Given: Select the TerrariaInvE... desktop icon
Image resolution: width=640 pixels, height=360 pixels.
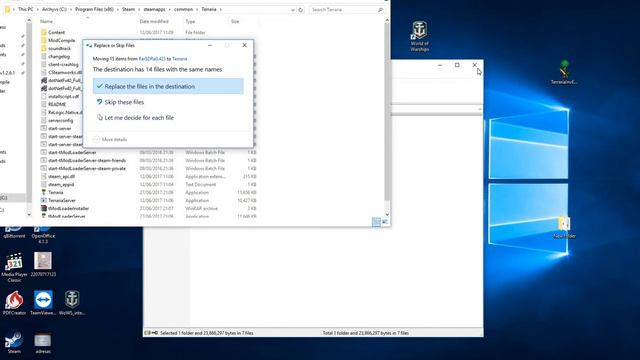Looking at the screenshot, I should 564,72.
